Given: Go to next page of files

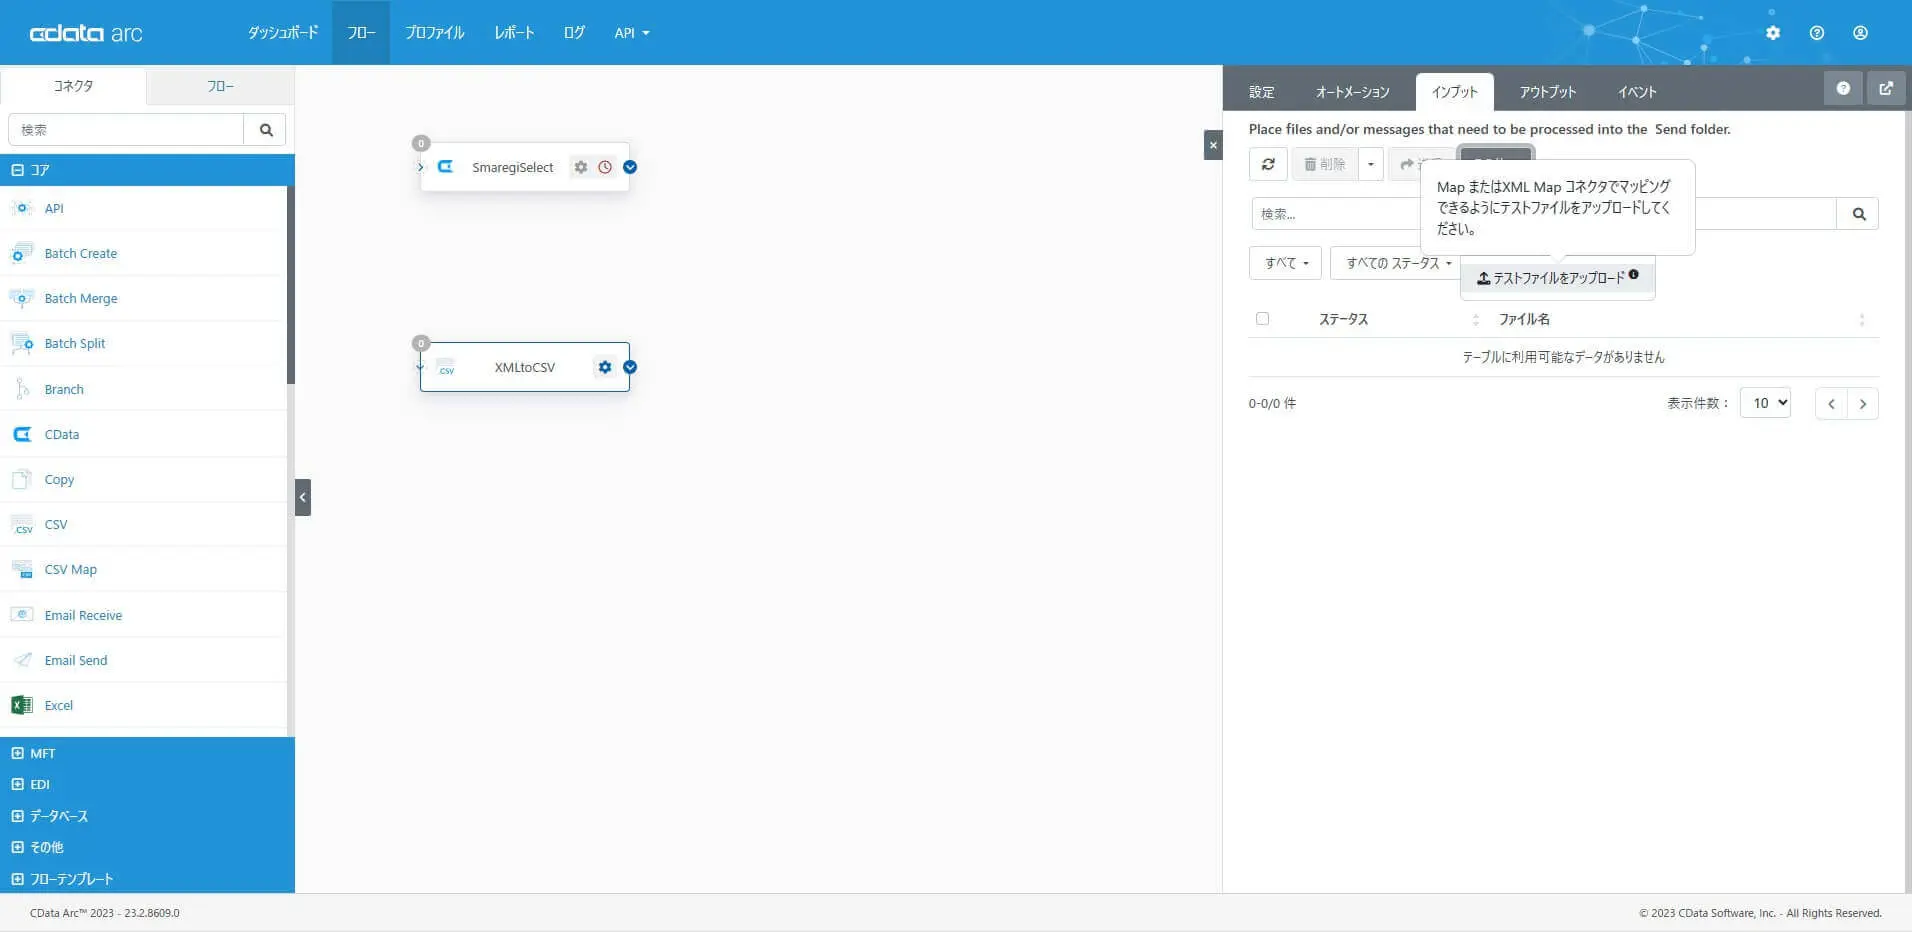Looking at the screenshot, I should 1862,404.
